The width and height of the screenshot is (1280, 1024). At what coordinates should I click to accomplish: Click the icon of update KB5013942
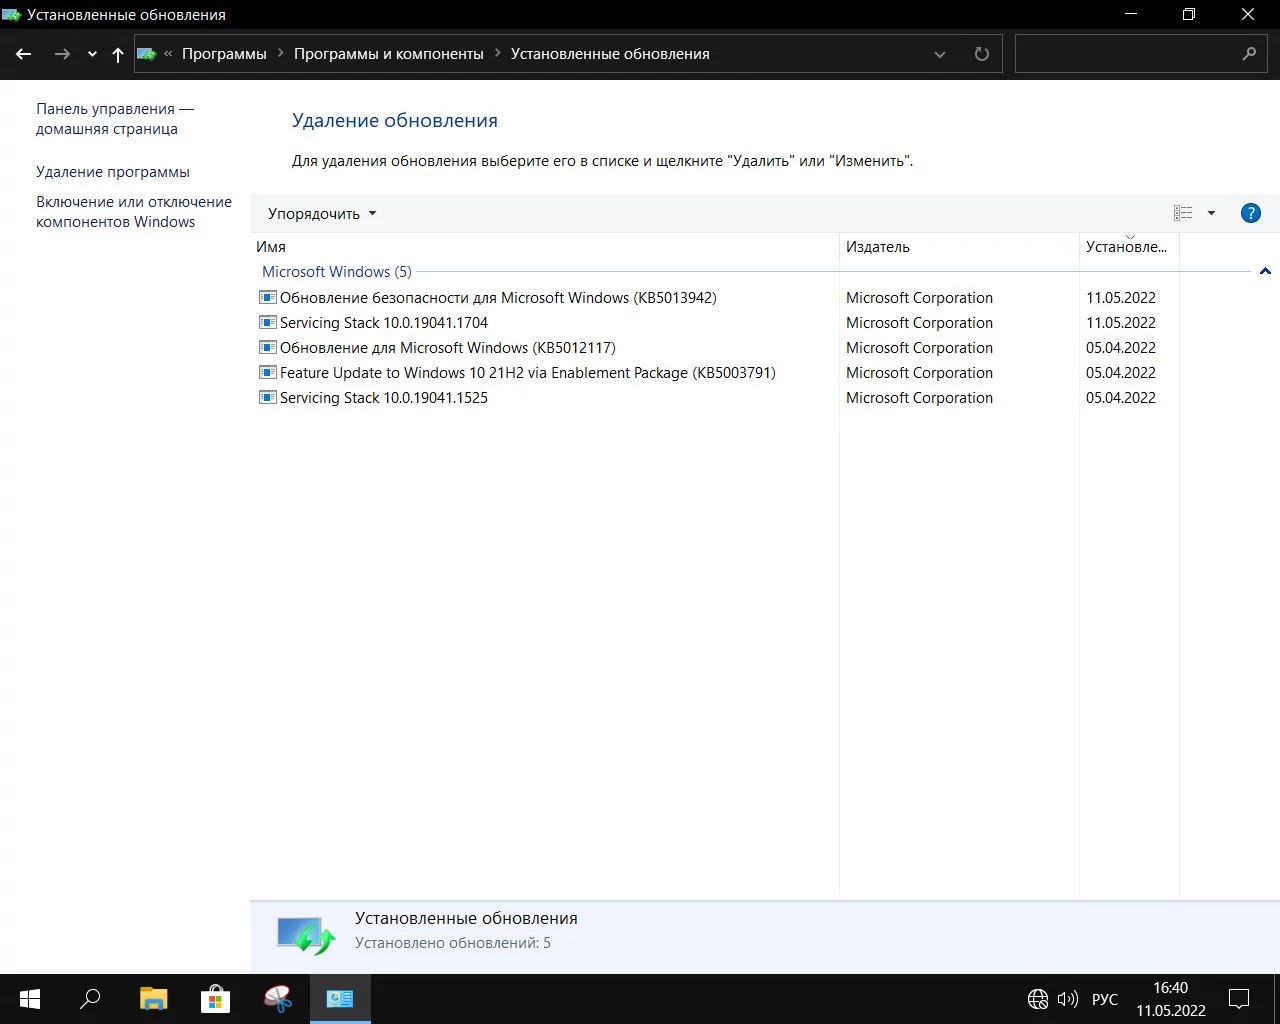point(267,297)
